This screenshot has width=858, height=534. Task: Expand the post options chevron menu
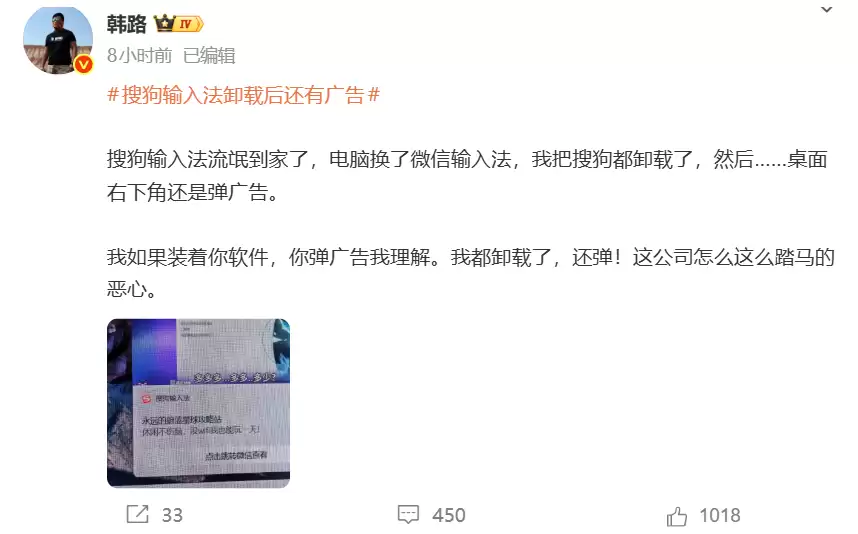click(826, 9)
